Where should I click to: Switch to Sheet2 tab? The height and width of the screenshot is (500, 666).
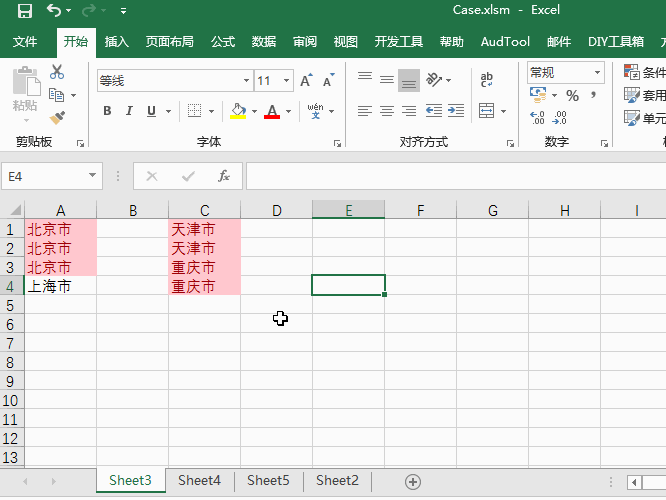pyautogui.click(x=337, y=480)
